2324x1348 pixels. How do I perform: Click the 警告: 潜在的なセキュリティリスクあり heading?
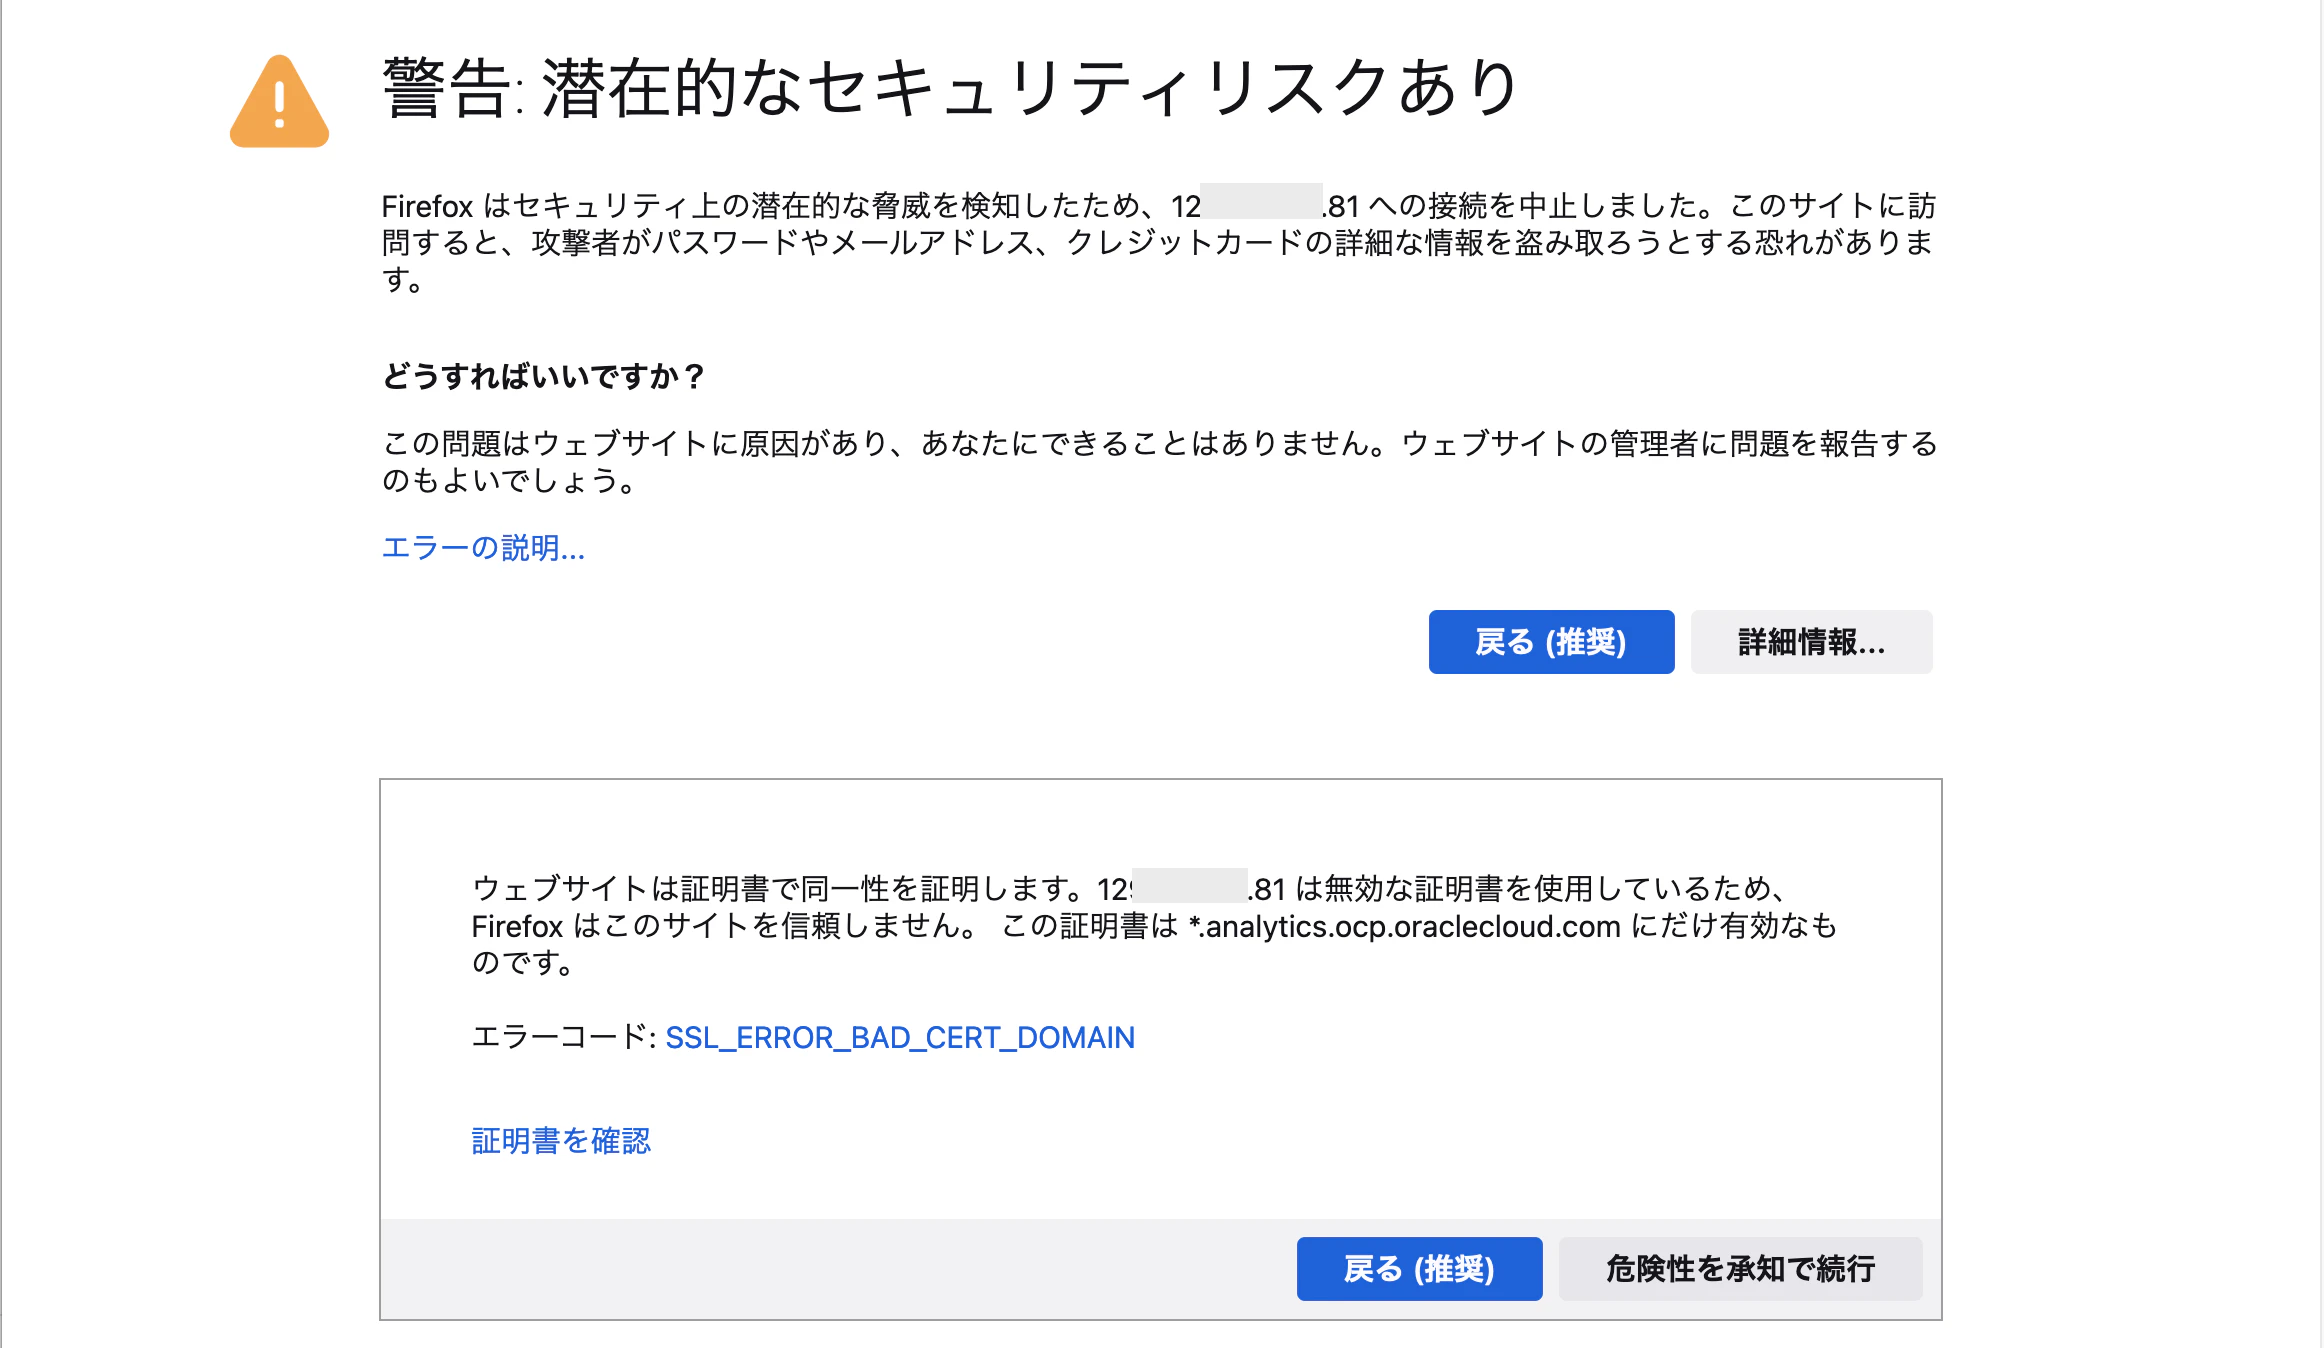(x=951, y=88)
